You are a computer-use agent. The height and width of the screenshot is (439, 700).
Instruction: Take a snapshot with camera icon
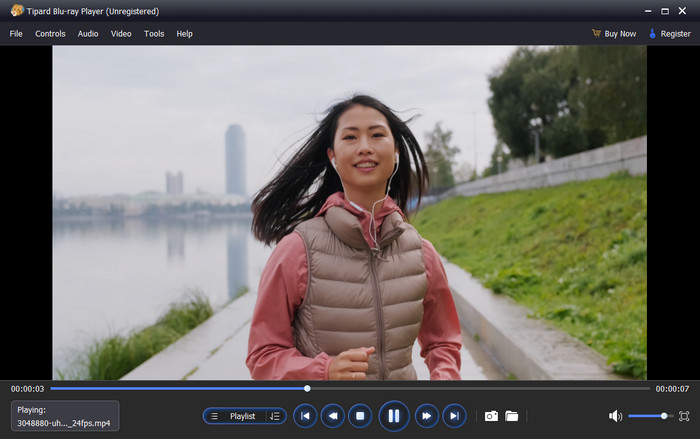click(x=491, y=416)
